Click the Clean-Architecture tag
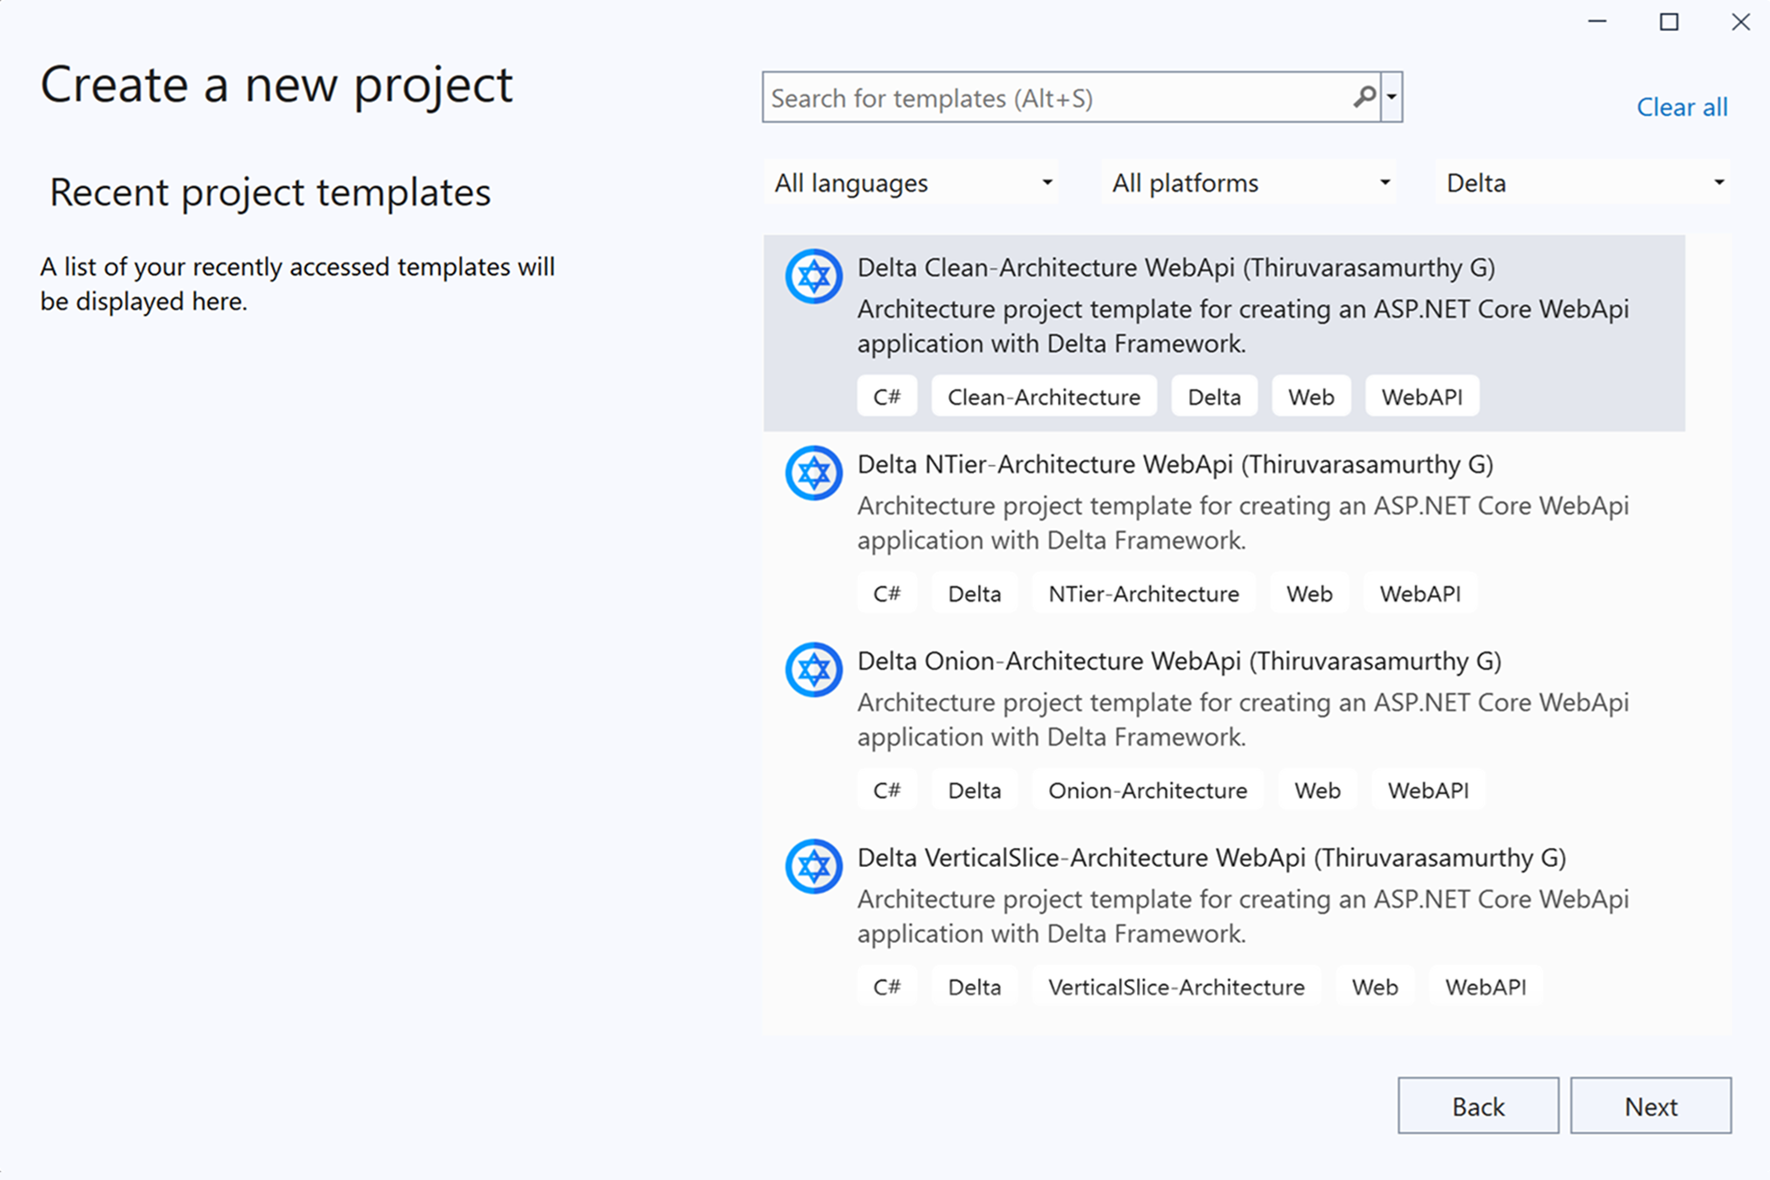 [1044, 397]
